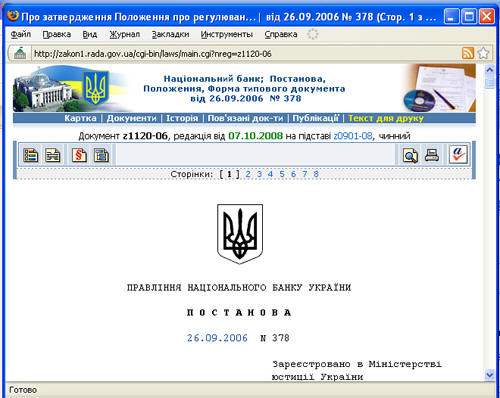Click the site identity icon beside URL
The height and width of the screenshot is (398, 500).
[20, 53]
